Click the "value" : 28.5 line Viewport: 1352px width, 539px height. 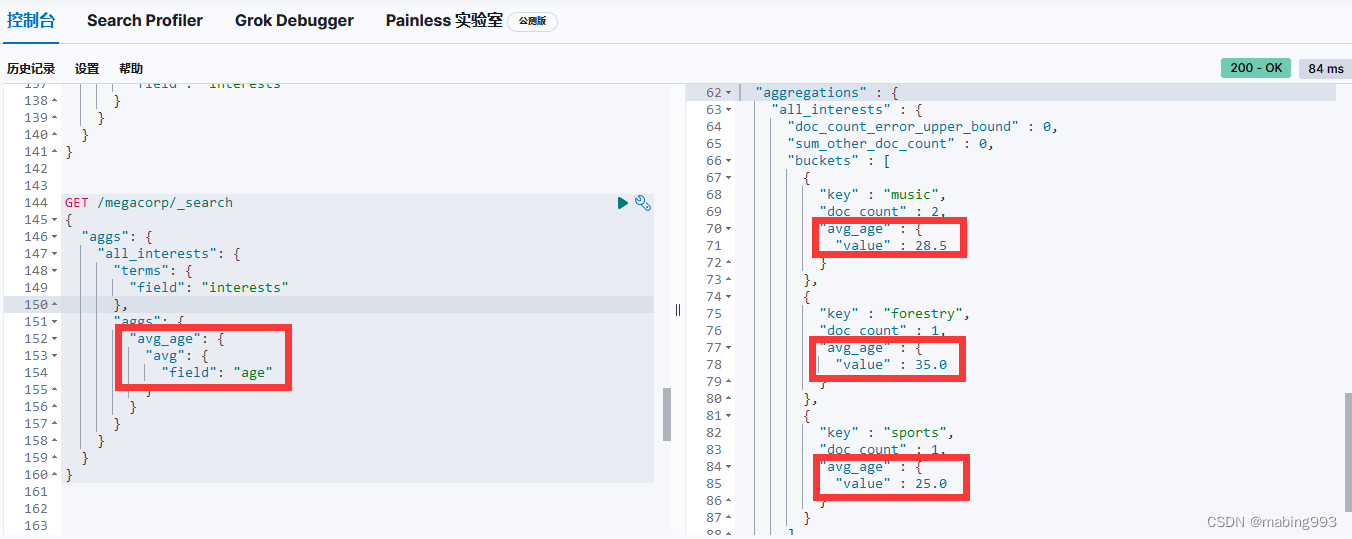(890, 246)
